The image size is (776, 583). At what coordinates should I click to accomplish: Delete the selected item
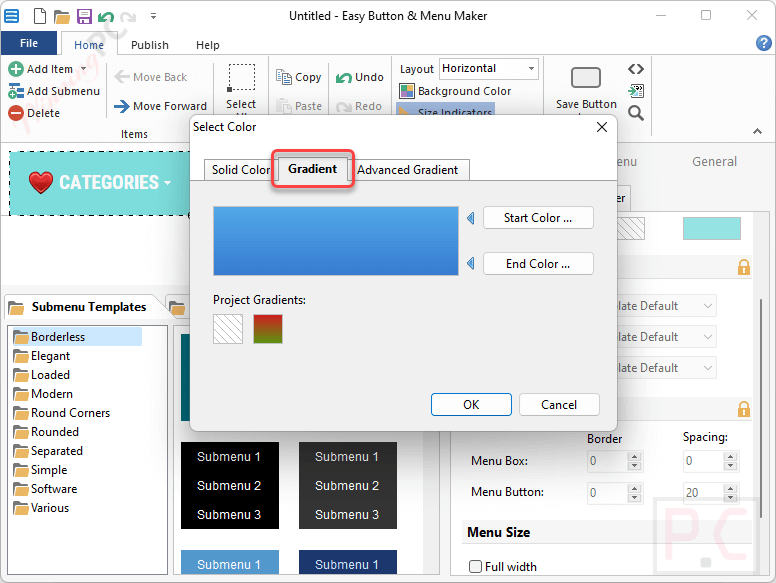[34, 113]
